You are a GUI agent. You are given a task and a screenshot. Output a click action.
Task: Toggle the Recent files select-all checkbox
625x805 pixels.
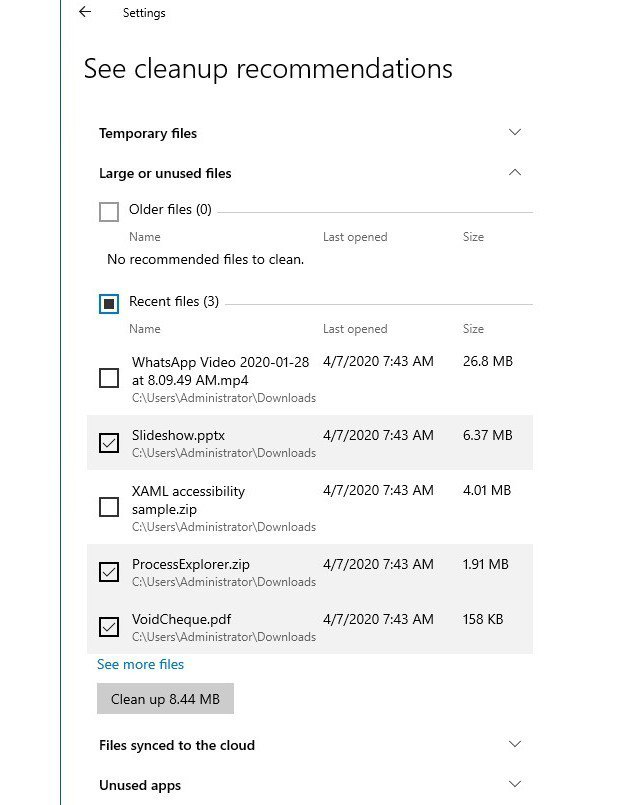[109, 303]
